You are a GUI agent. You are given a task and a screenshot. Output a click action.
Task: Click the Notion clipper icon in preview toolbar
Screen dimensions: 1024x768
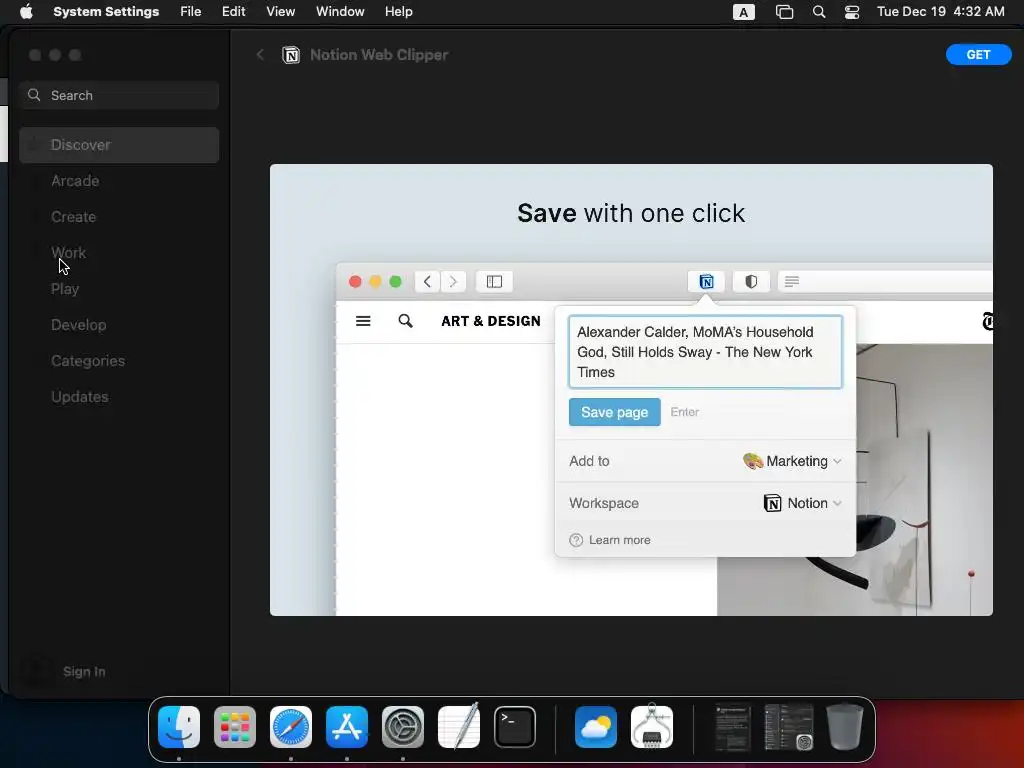(x=706, y=281)
